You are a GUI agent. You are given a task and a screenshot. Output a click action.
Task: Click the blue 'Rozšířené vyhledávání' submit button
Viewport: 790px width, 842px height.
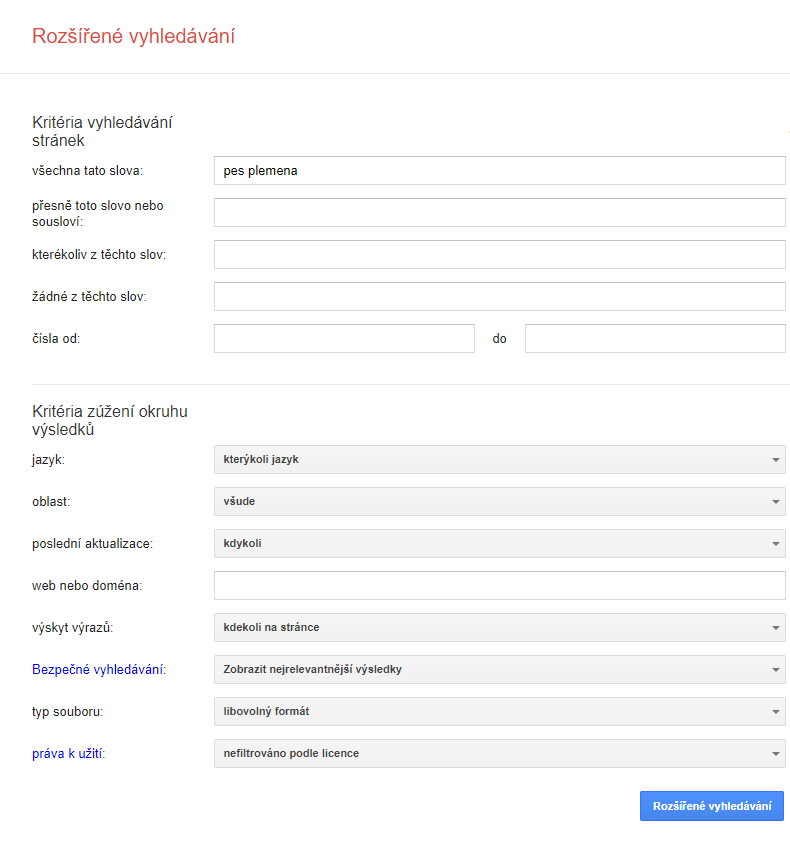tap(712, 806)
